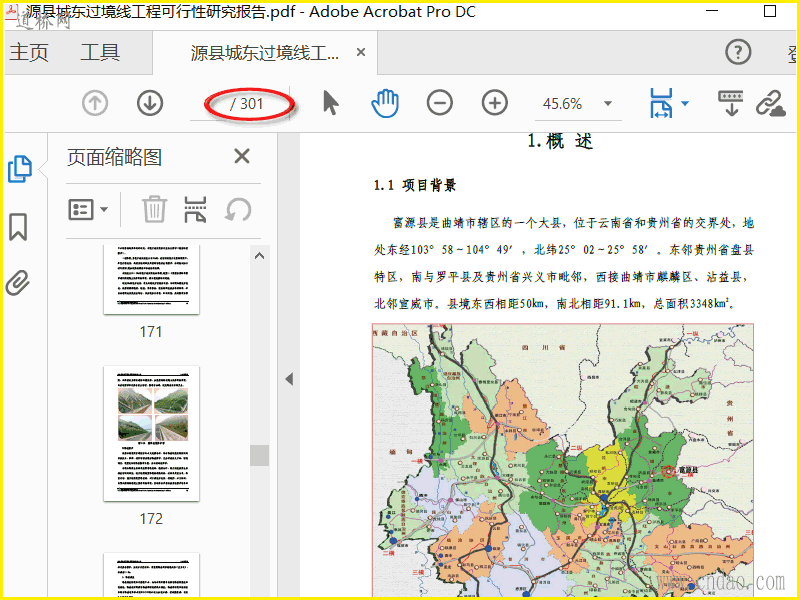Zoom in with the plus icon
The height and width of the screenshot is (600, 800).
pos(495,103)
